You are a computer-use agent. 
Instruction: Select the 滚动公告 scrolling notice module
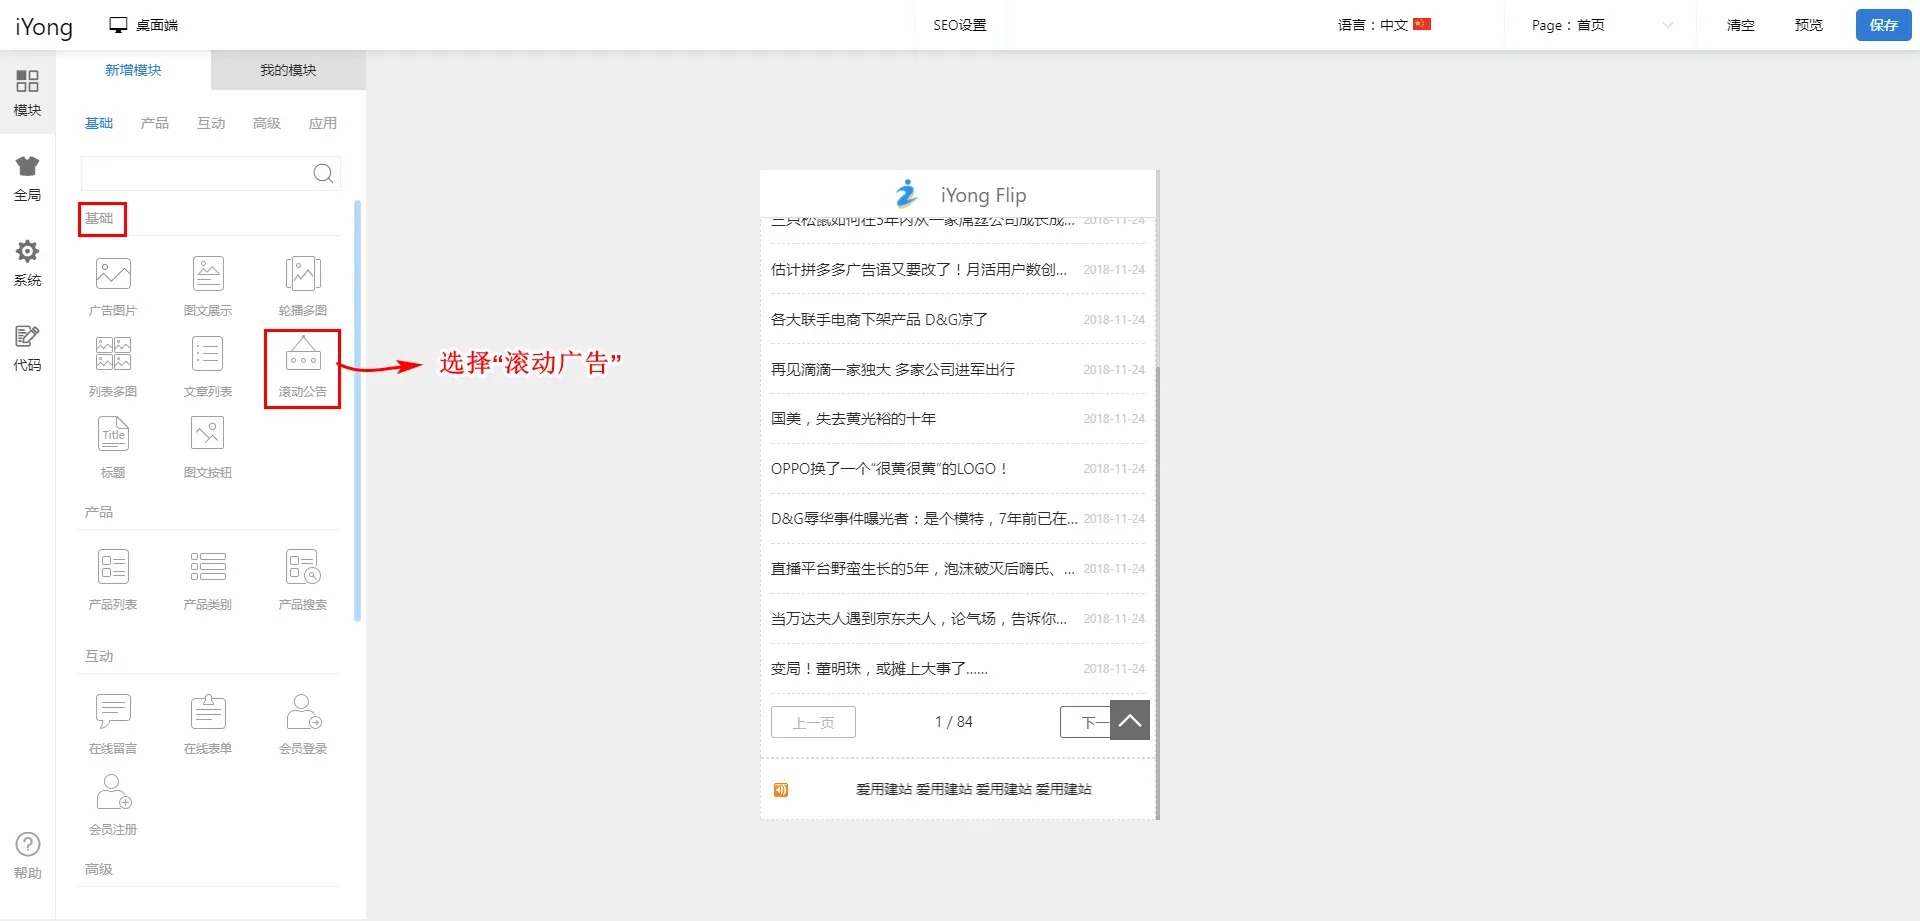click(x=302, y=366)
